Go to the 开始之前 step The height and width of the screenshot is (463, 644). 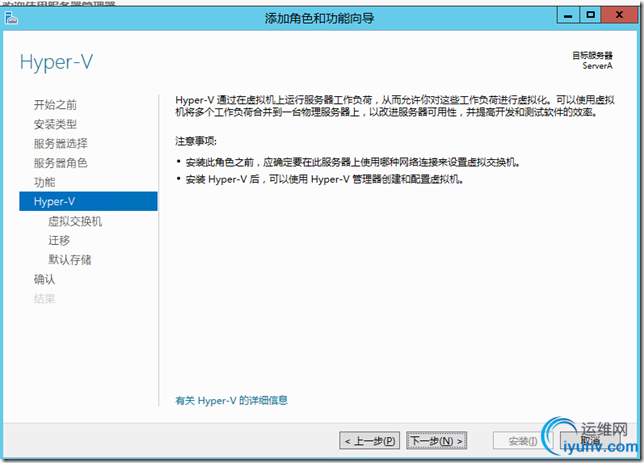pyautogui.click(x=55, y=105)
